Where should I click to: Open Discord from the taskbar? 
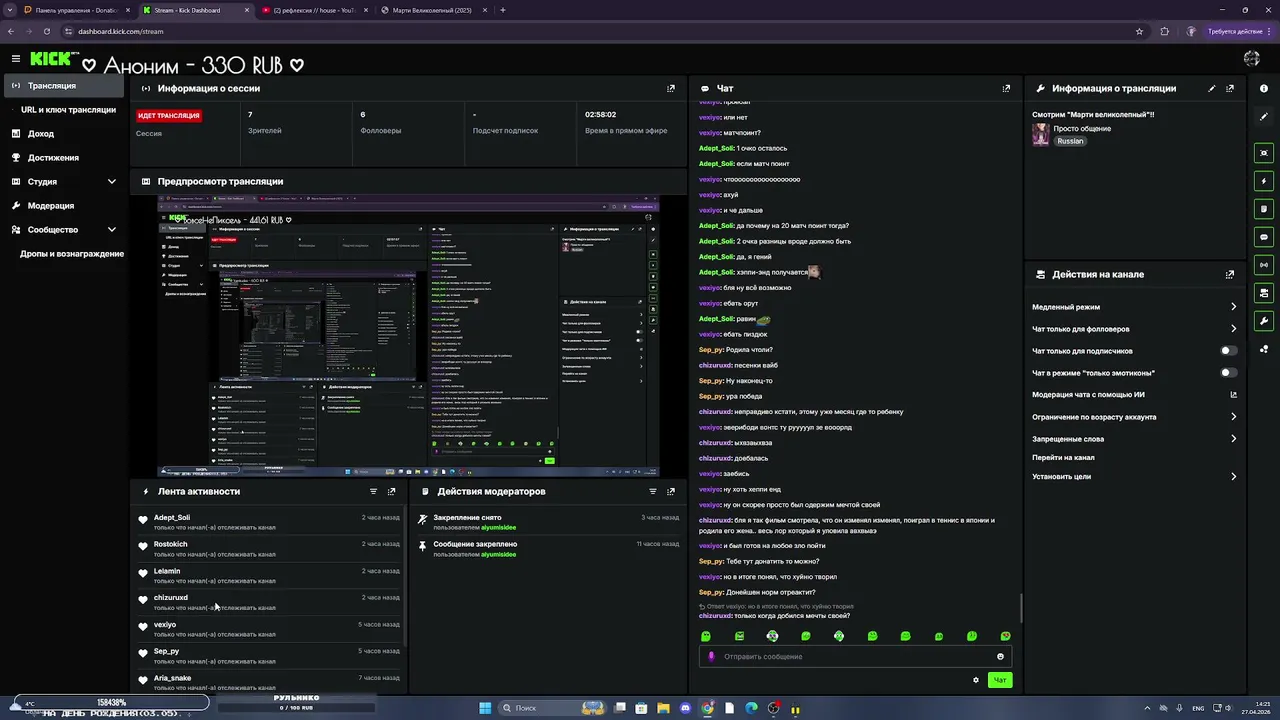point(685,708)
